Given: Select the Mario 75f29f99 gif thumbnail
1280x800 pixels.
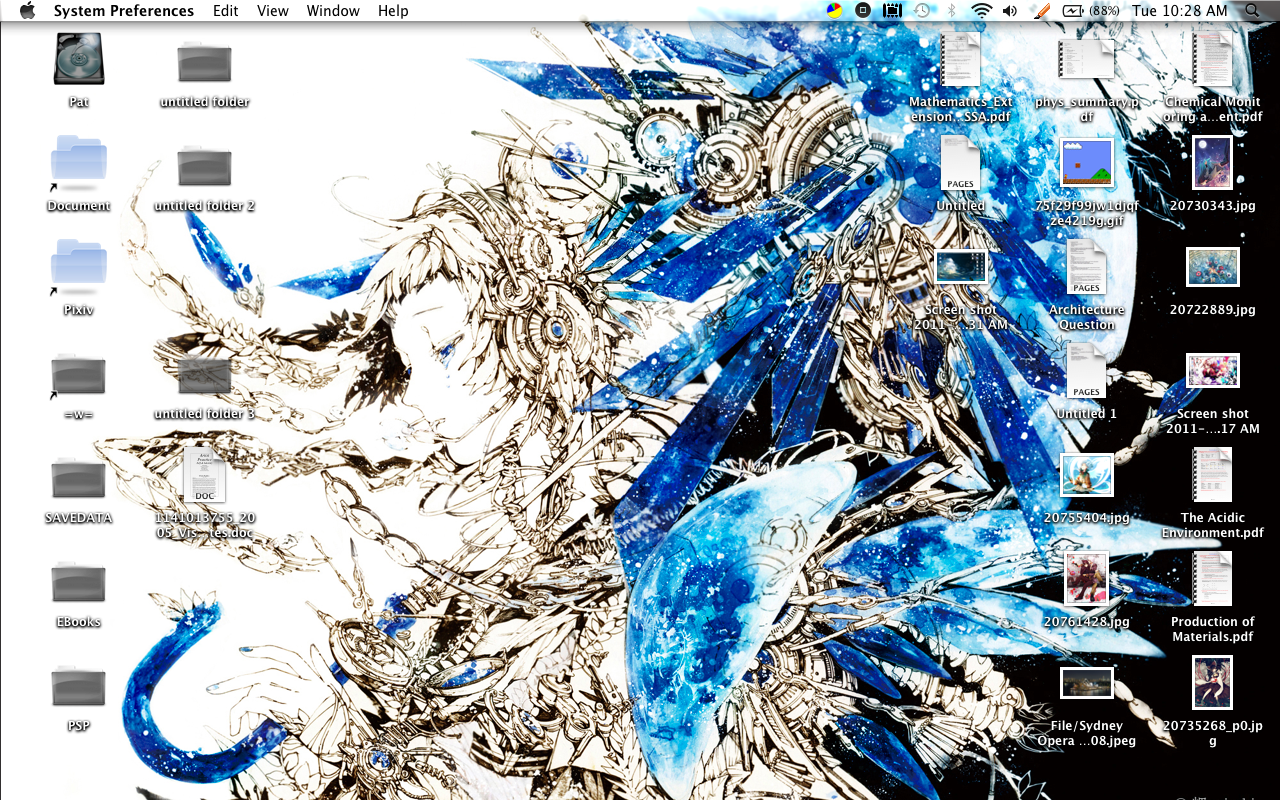Looking at the screenshot, I should [1086, 163].
